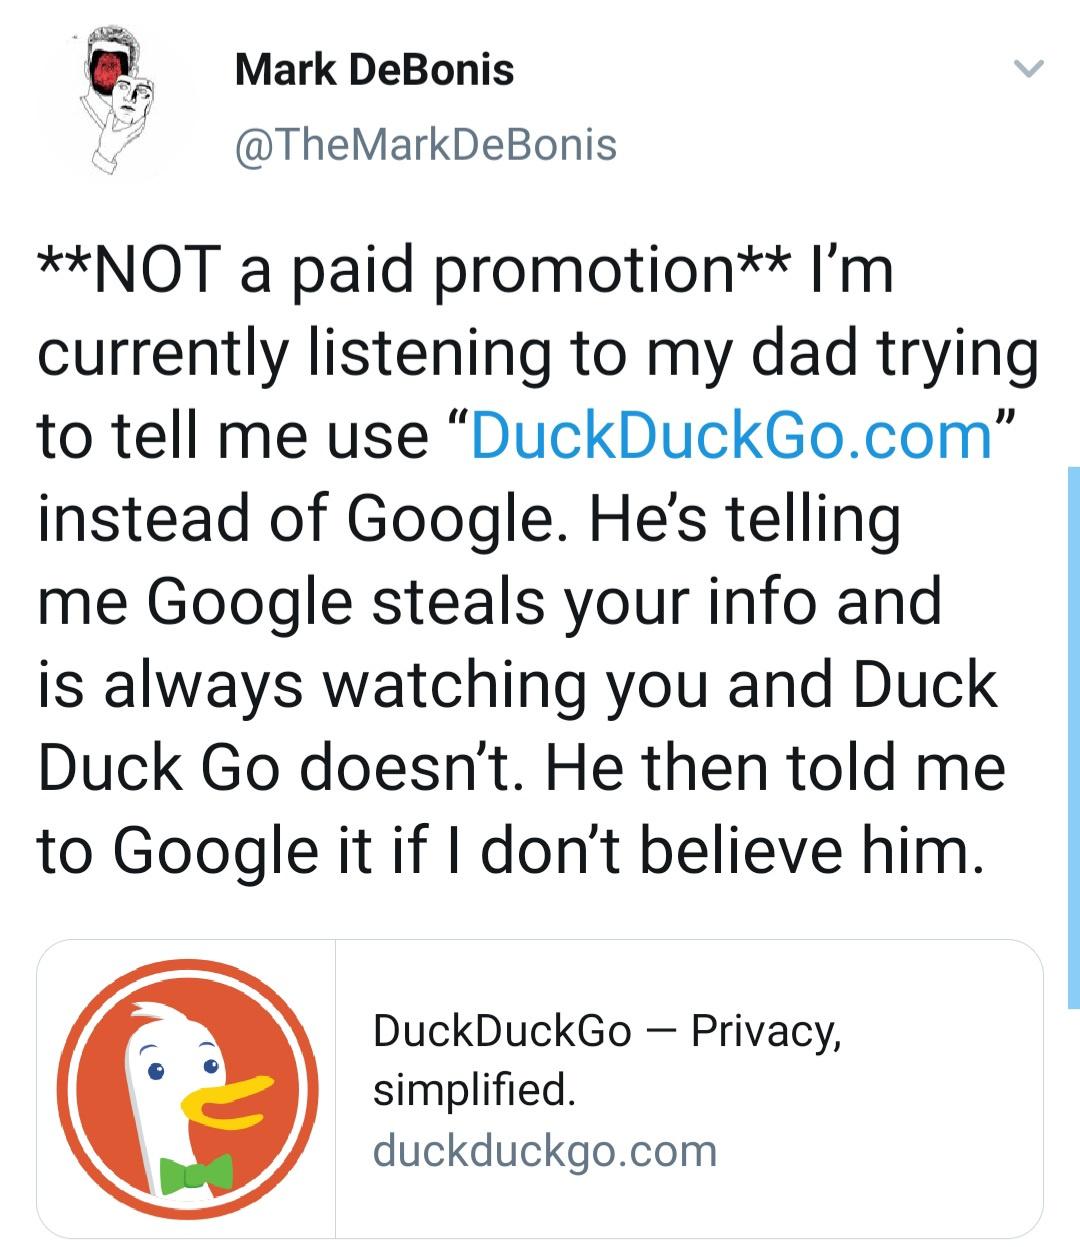Open the "DuckDuckGo — Privacy," card title
Image resolution: width=1080 pixels, height=1247 pixels.
tap(606, 1030)
